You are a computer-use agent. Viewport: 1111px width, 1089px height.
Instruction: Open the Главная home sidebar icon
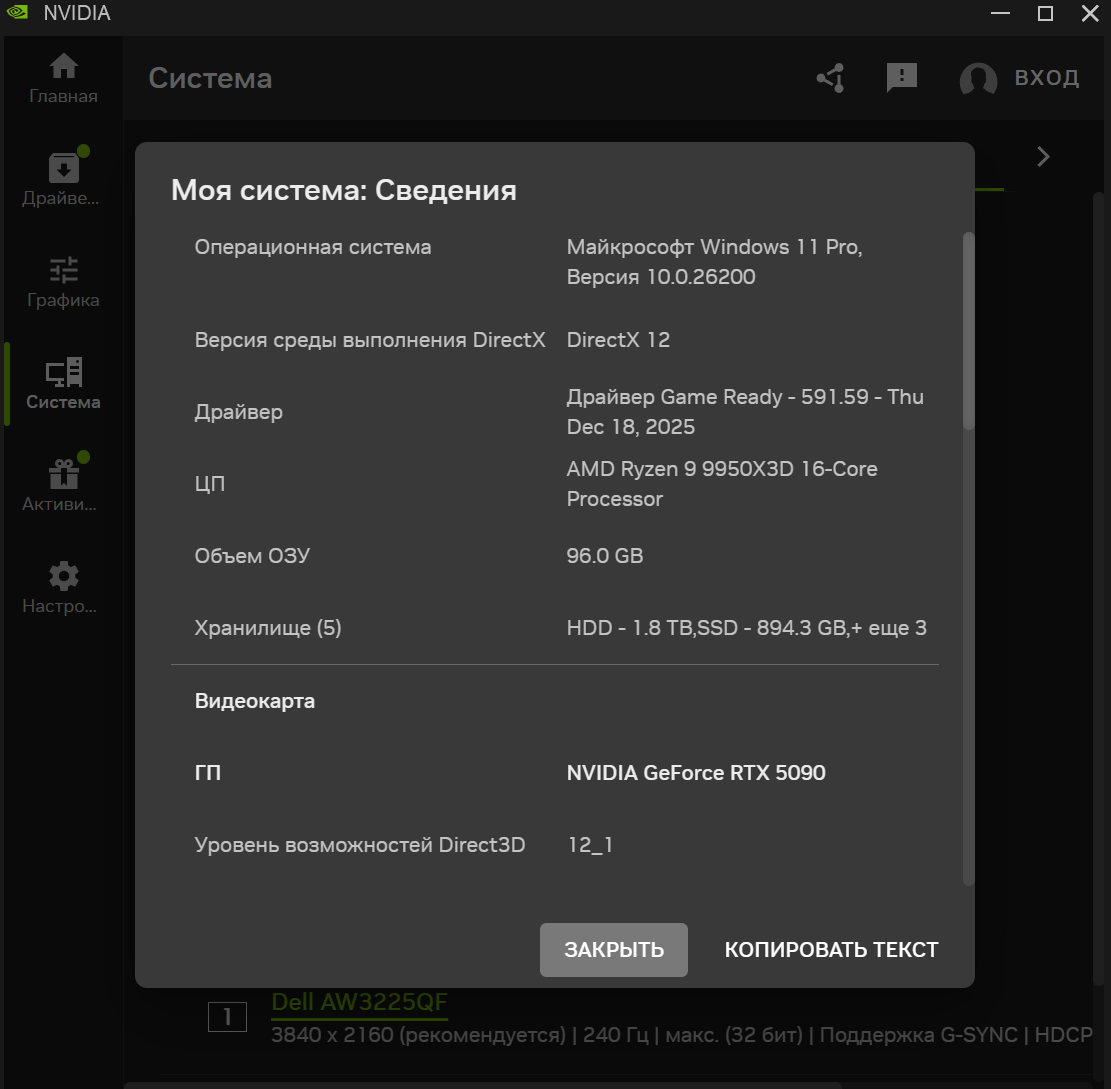[x=63, y=78]
